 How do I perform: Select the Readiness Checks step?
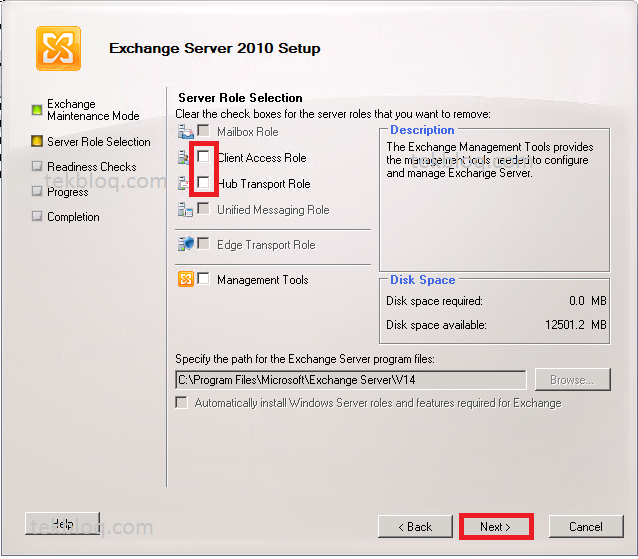92,167
